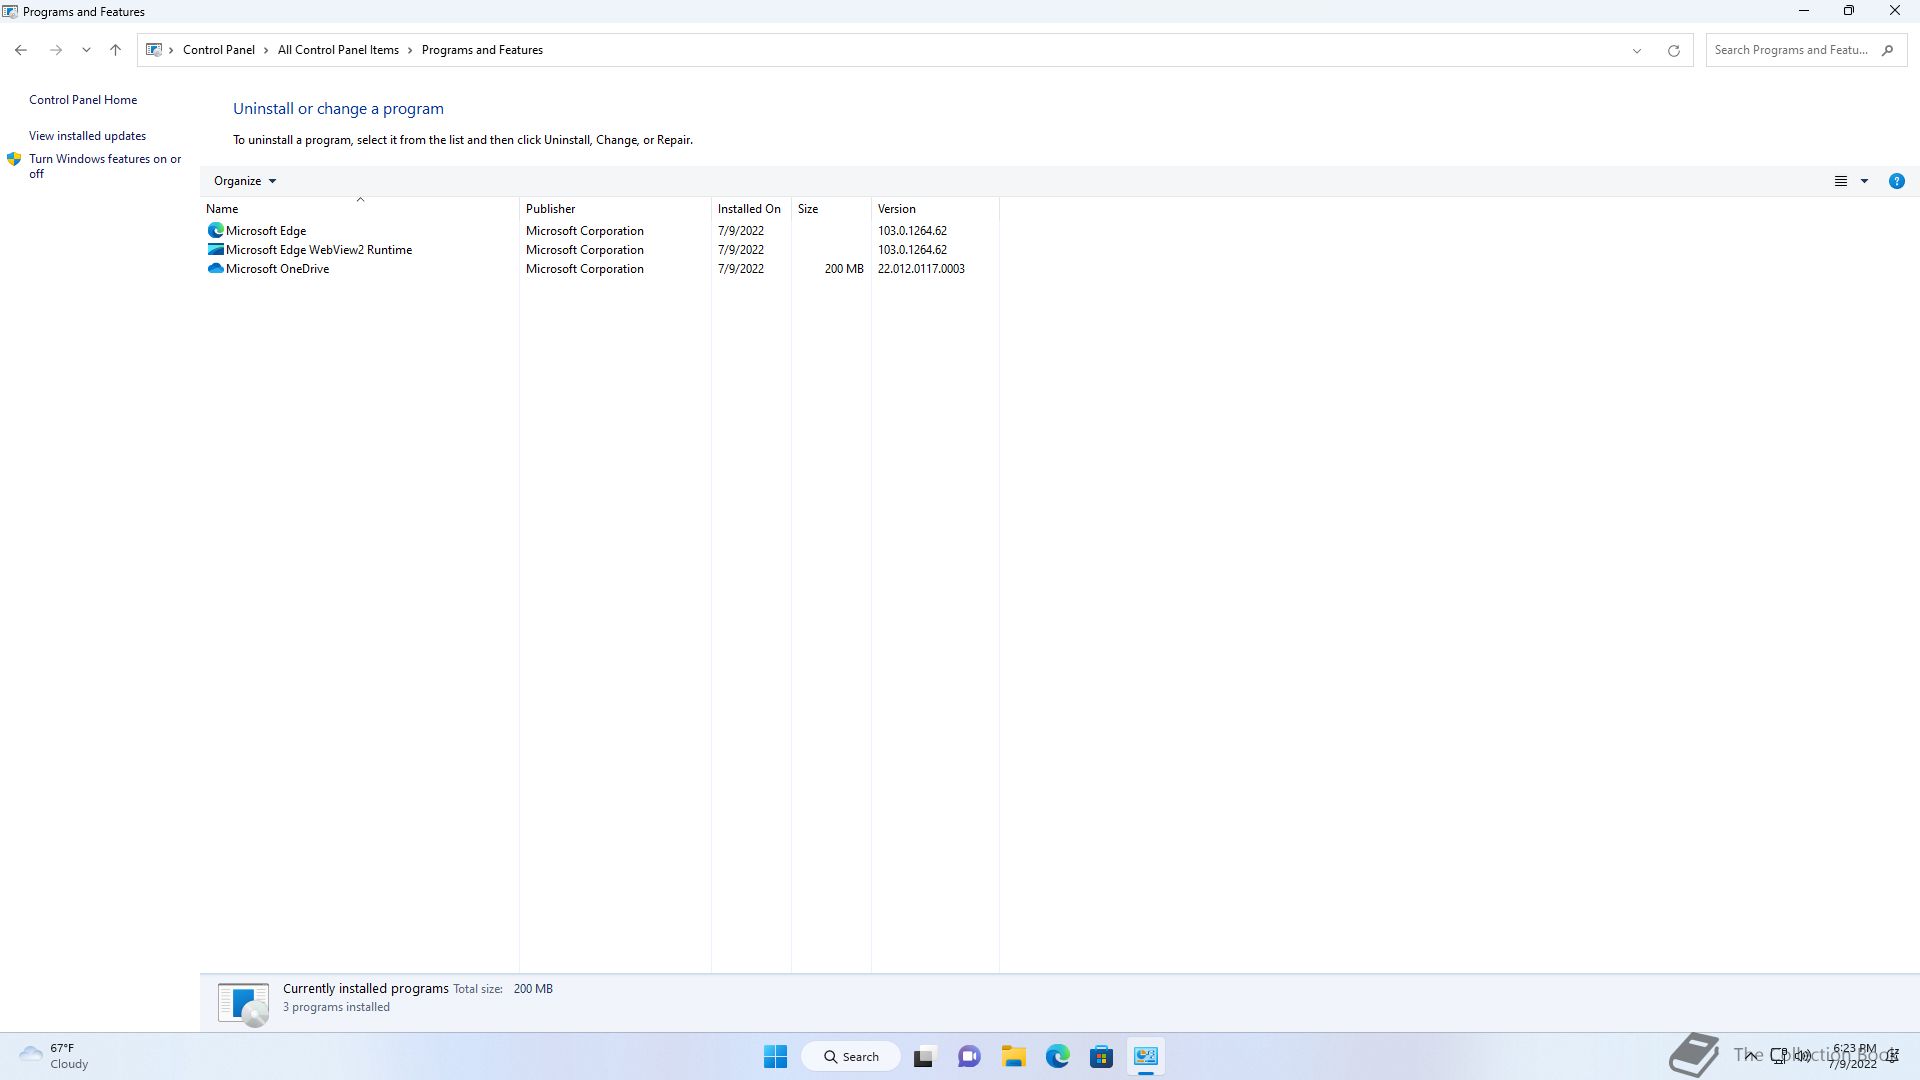Change view with the view icon

click(x=1840, y=181)
